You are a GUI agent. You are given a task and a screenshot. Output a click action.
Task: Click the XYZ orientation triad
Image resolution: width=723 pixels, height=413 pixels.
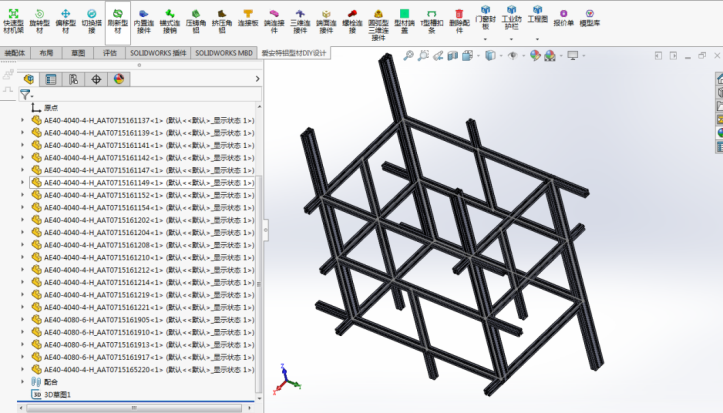pos(286,379)
